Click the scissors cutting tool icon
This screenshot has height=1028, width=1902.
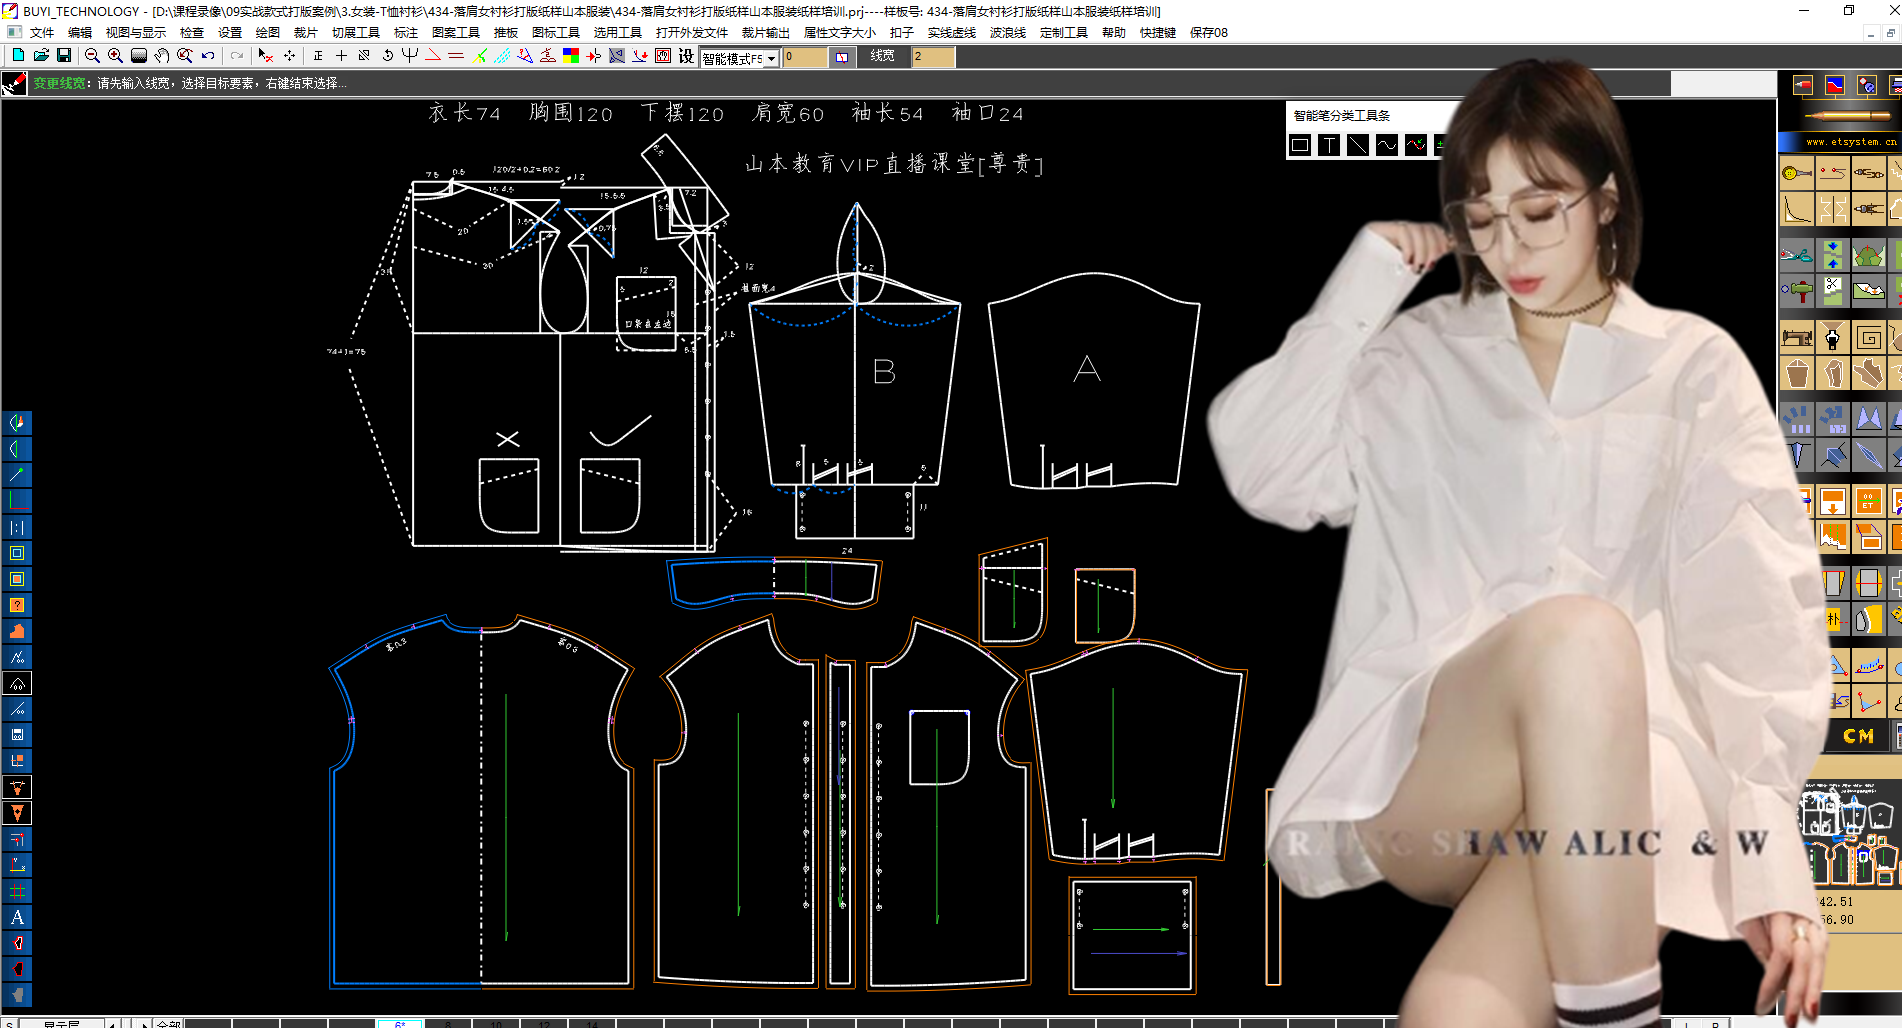[x=1797, y=255]
